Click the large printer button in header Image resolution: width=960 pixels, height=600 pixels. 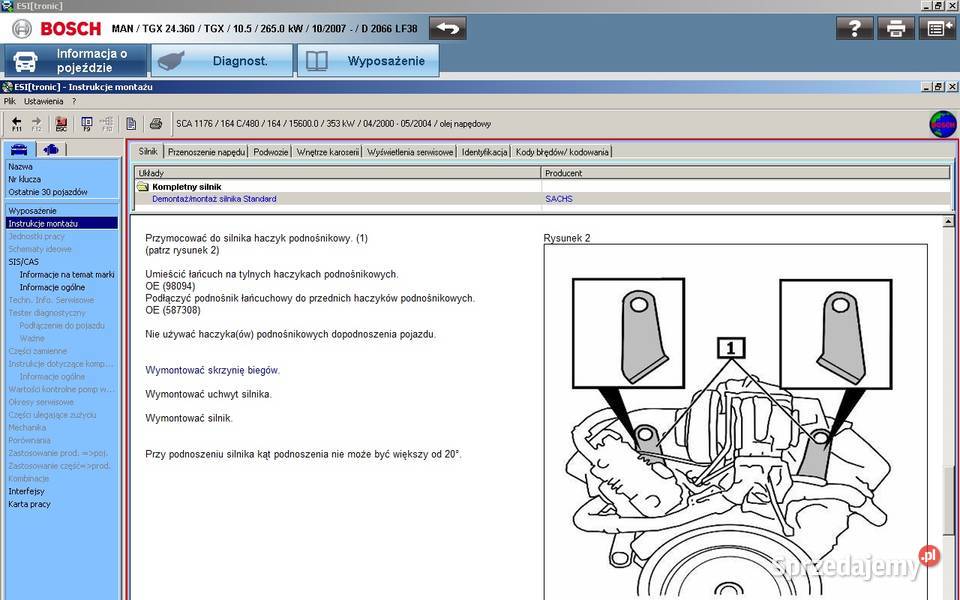tap(896, 28)
